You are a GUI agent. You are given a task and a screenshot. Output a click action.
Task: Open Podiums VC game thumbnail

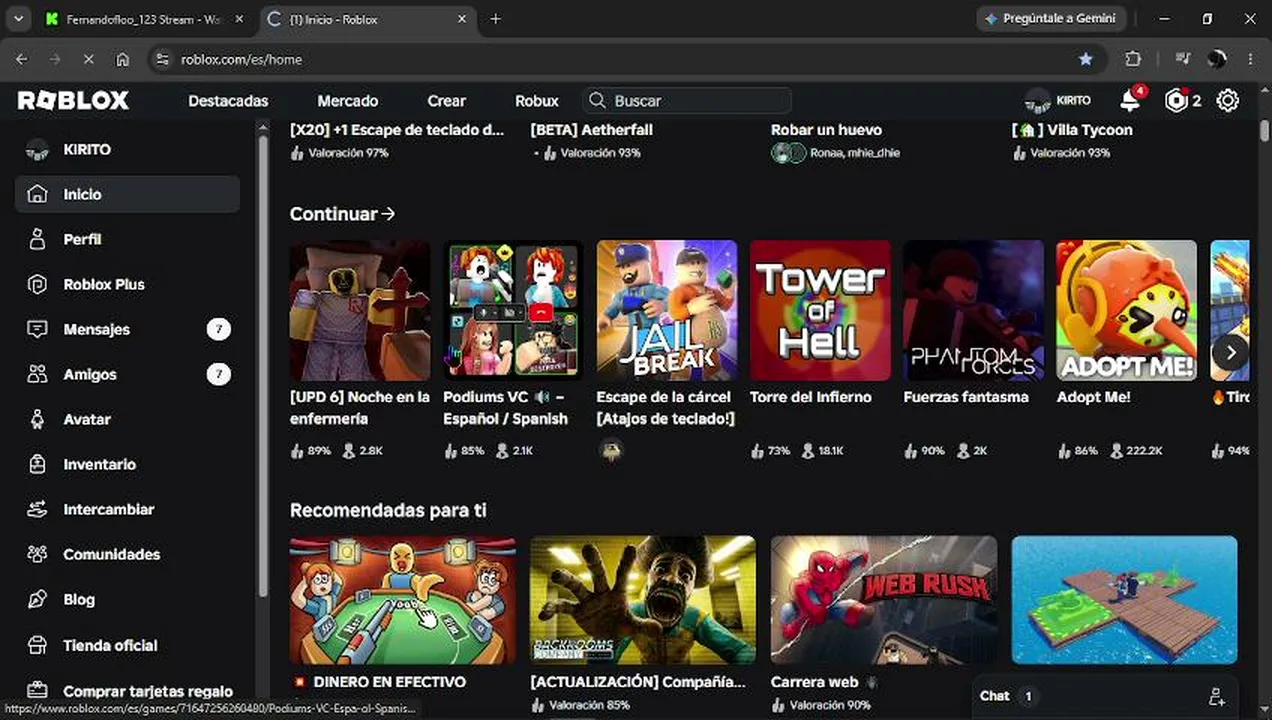(513, 310)
